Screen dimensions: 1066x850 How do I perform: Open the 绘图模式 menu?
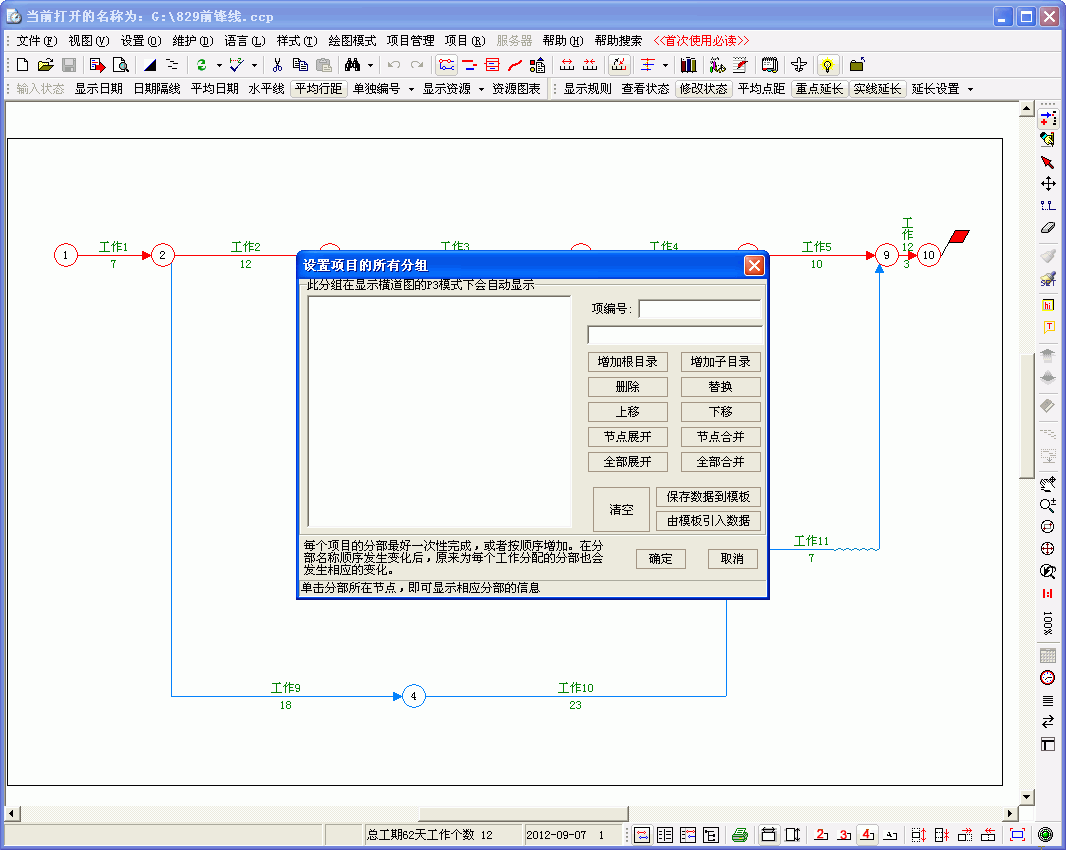pyautogui.click(x=352, y=41)
